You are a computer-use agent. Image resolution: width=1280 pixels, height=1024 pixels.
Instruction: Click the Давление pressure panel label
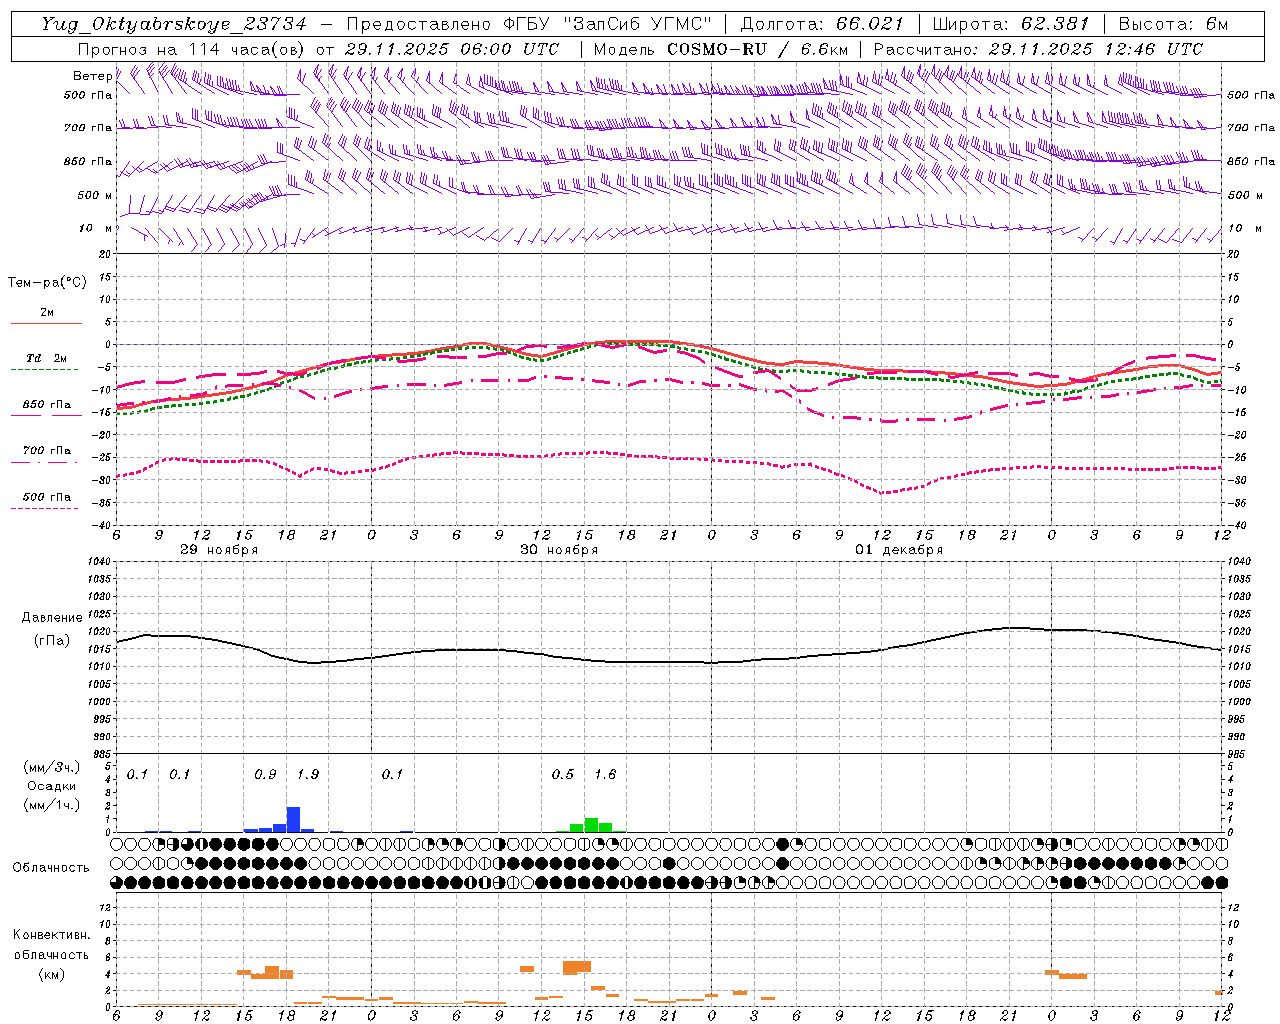[x=52, y=618]
